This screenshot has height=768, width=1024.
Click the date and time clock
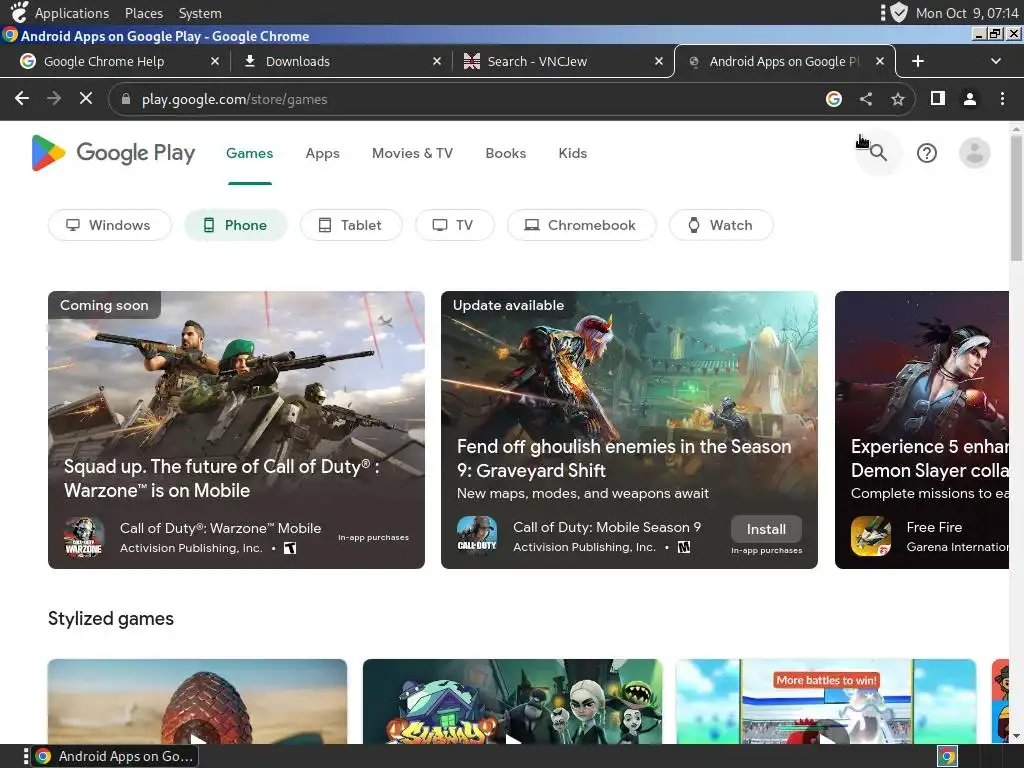[967, 13]
